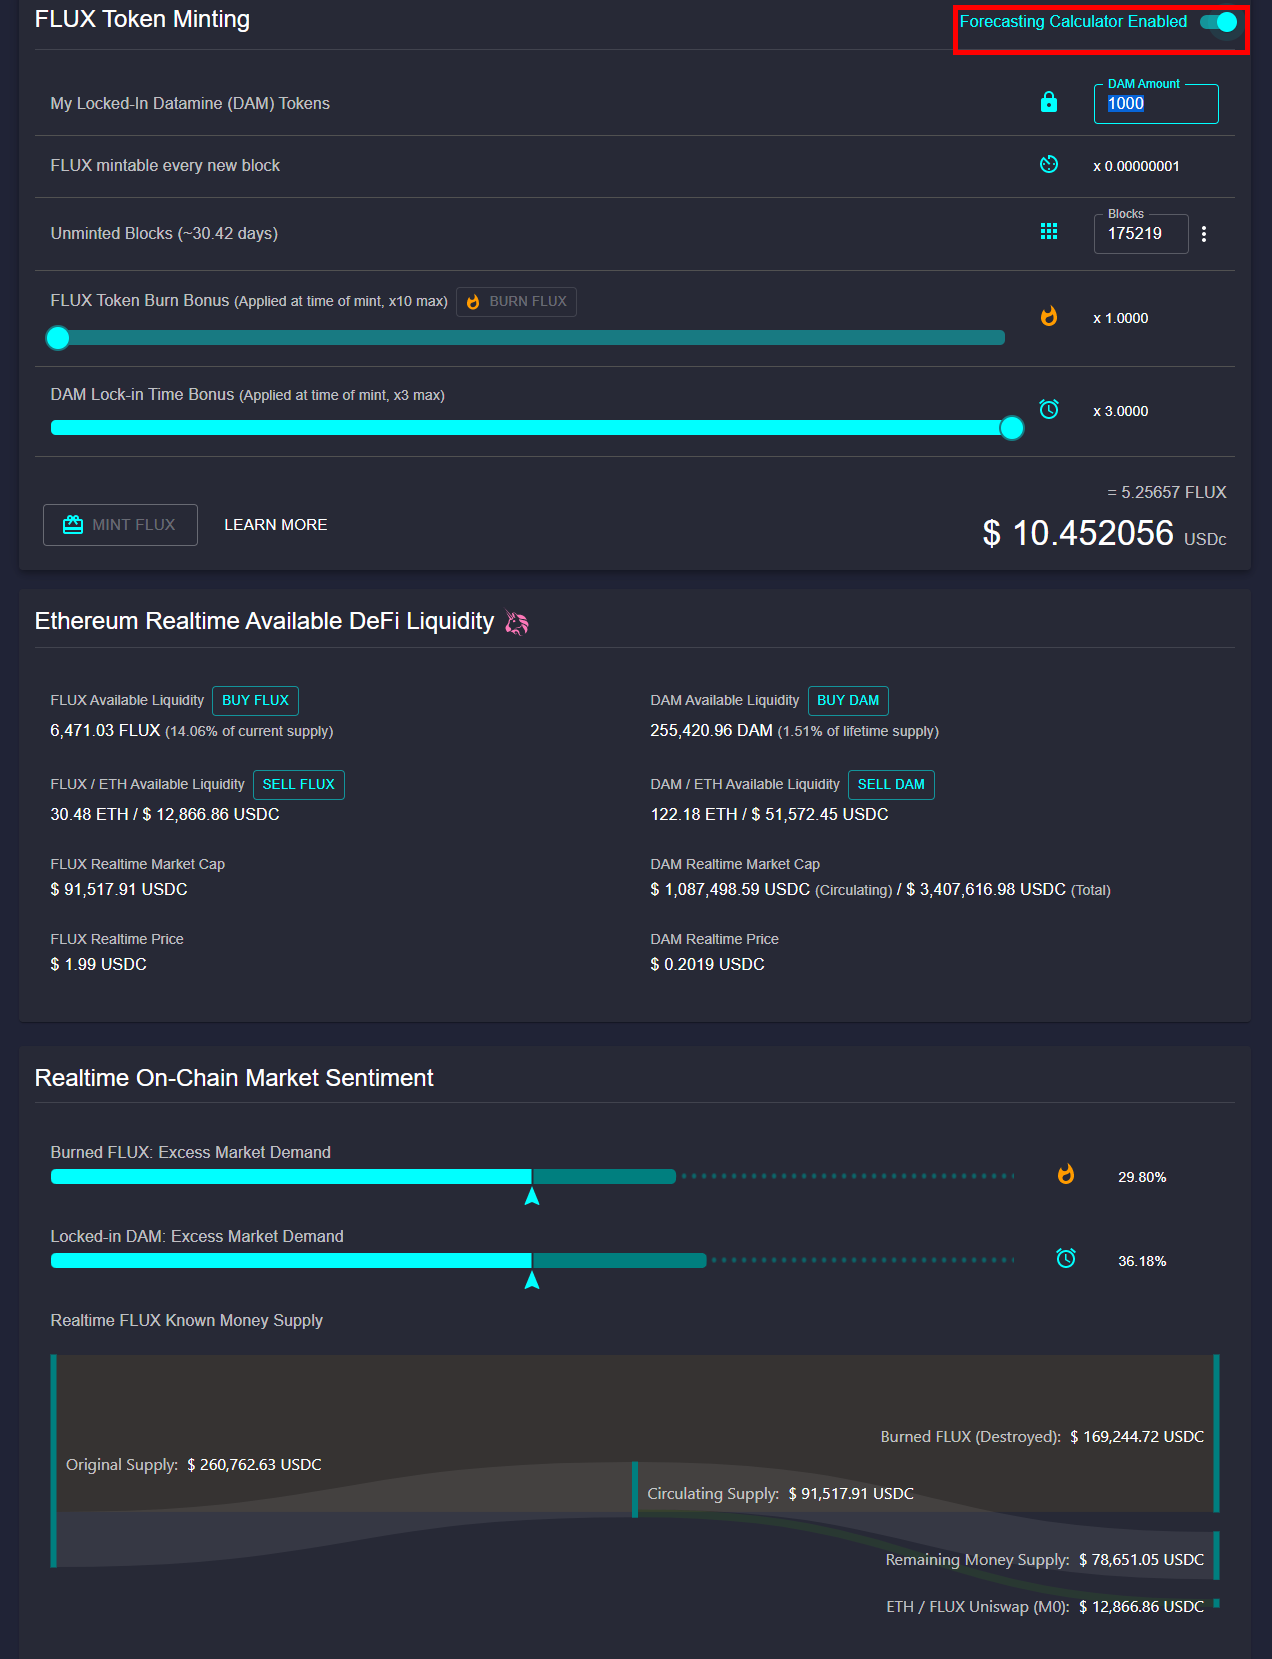This screenshot has height=1659, width=1272.
Task: Open the LEARN MORE link
Action: [x=276, y=525]
